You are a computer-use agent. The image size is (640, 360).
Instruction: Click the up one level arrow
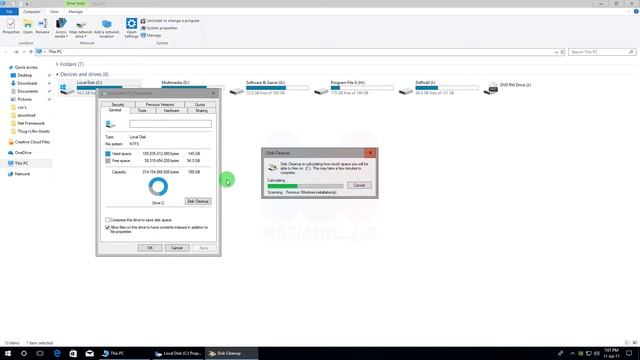31,52
